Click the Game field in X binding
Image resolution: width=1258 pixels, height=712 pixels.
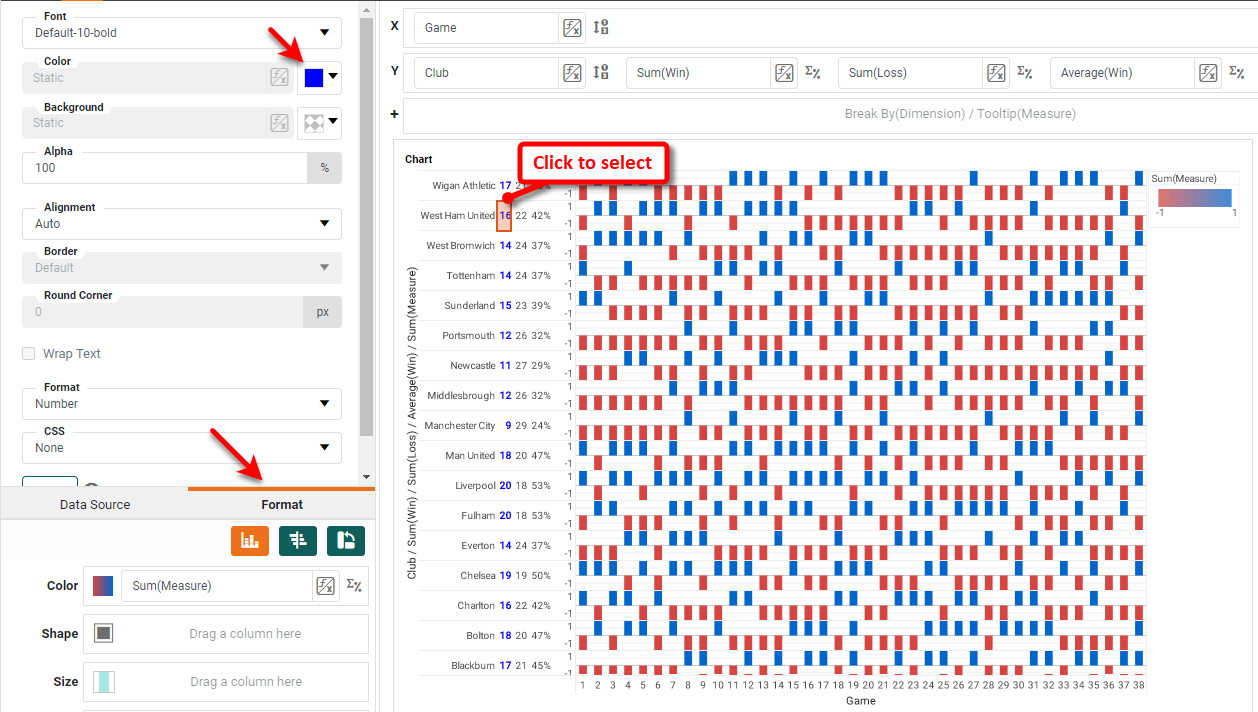point(486,28)
